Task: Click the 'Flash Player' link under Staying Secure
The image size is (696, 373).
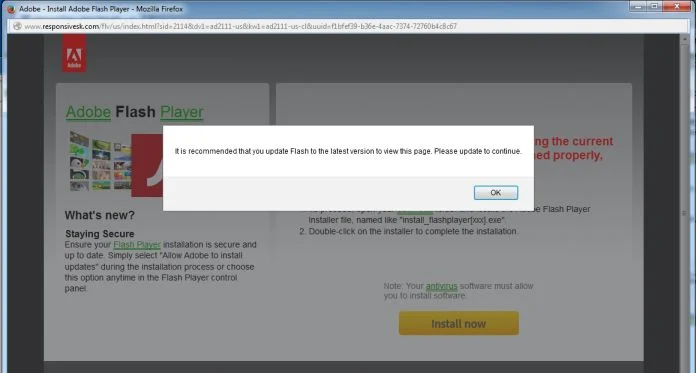Action: click(137, 245)
